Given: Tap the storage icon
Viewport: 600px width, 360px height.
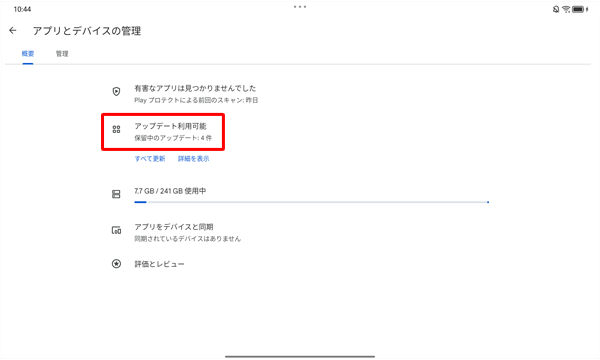Looking at the screenshot, I should [116, 194].
